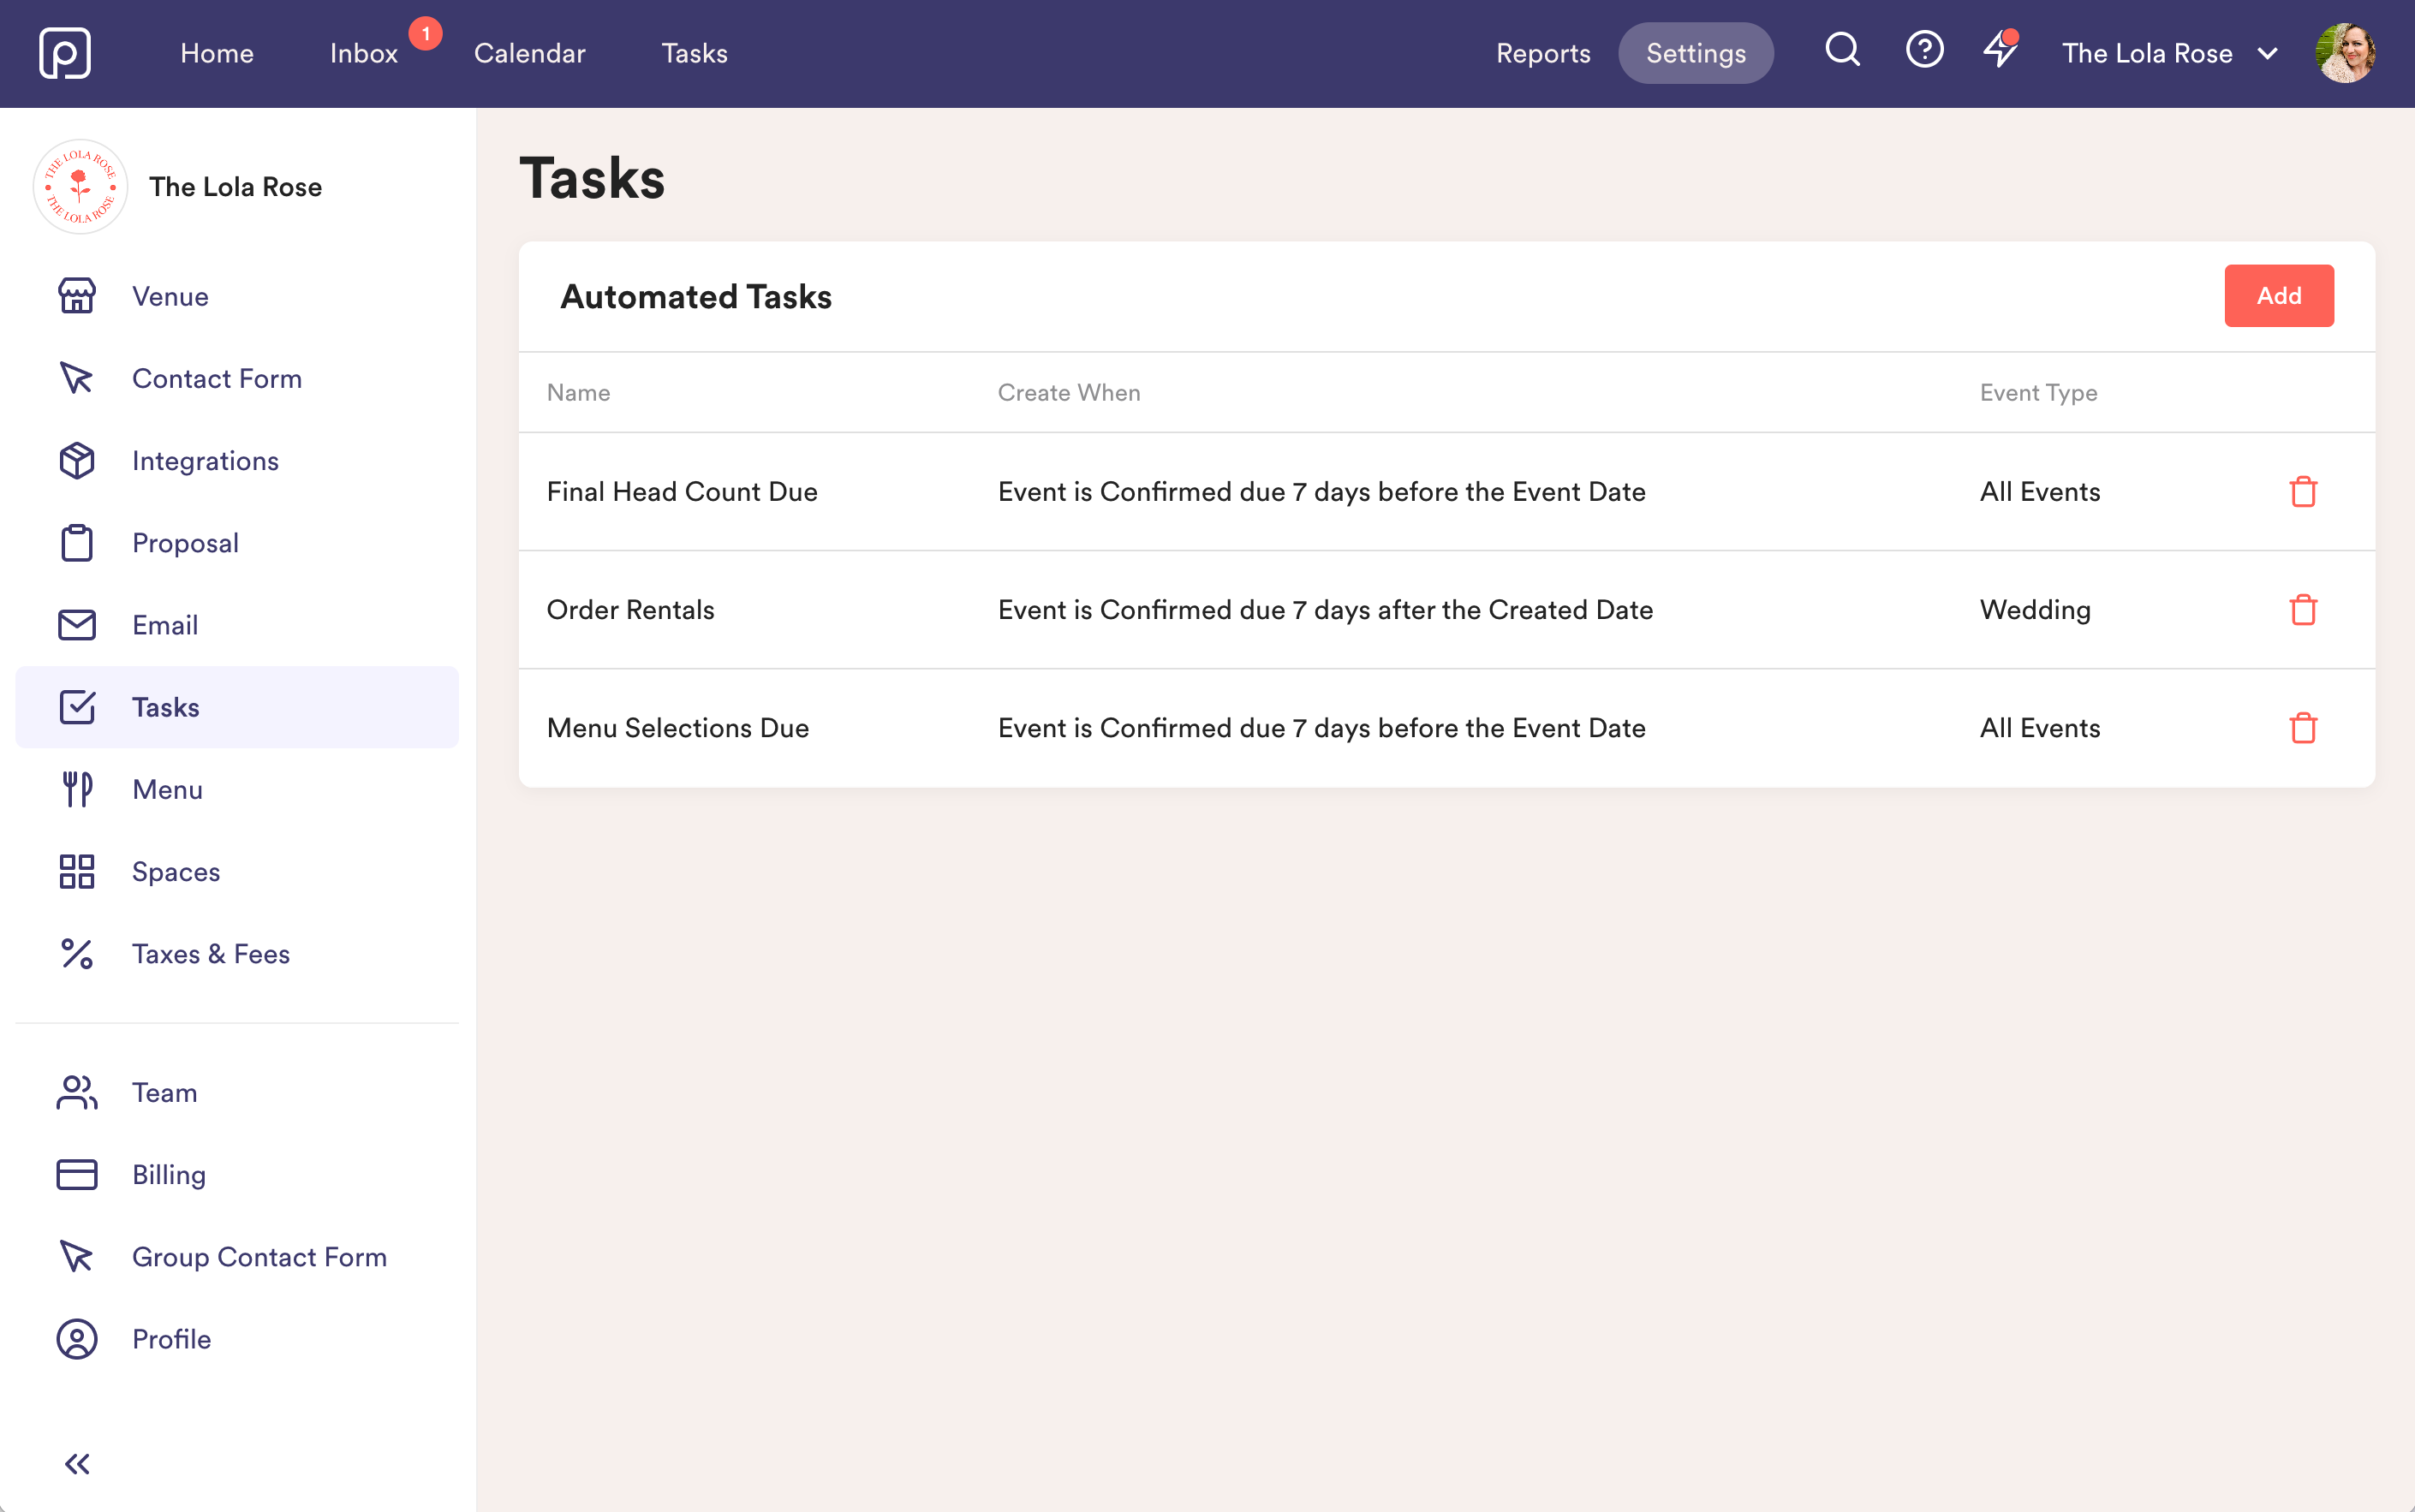Open the help question mark icon

pyautogui.click(x=1924, y=50)
